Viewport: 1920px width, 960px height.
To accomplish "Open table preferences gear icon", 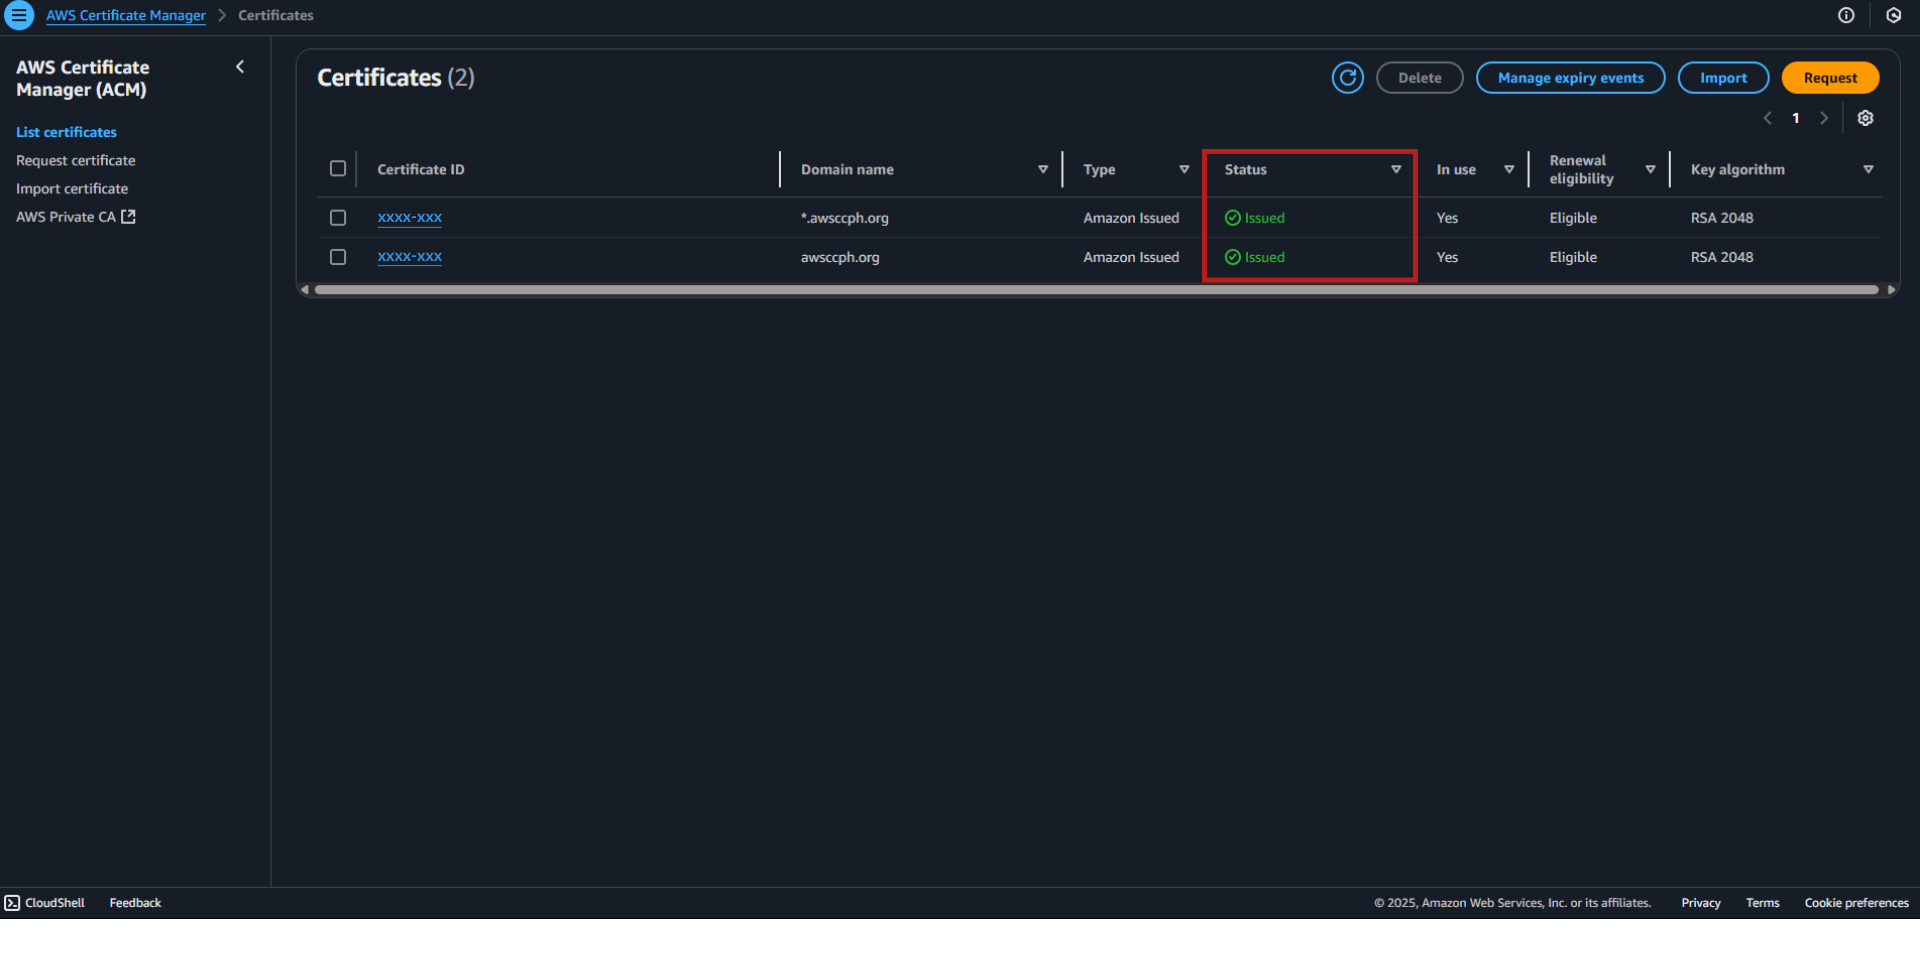I will point(1865,118).
